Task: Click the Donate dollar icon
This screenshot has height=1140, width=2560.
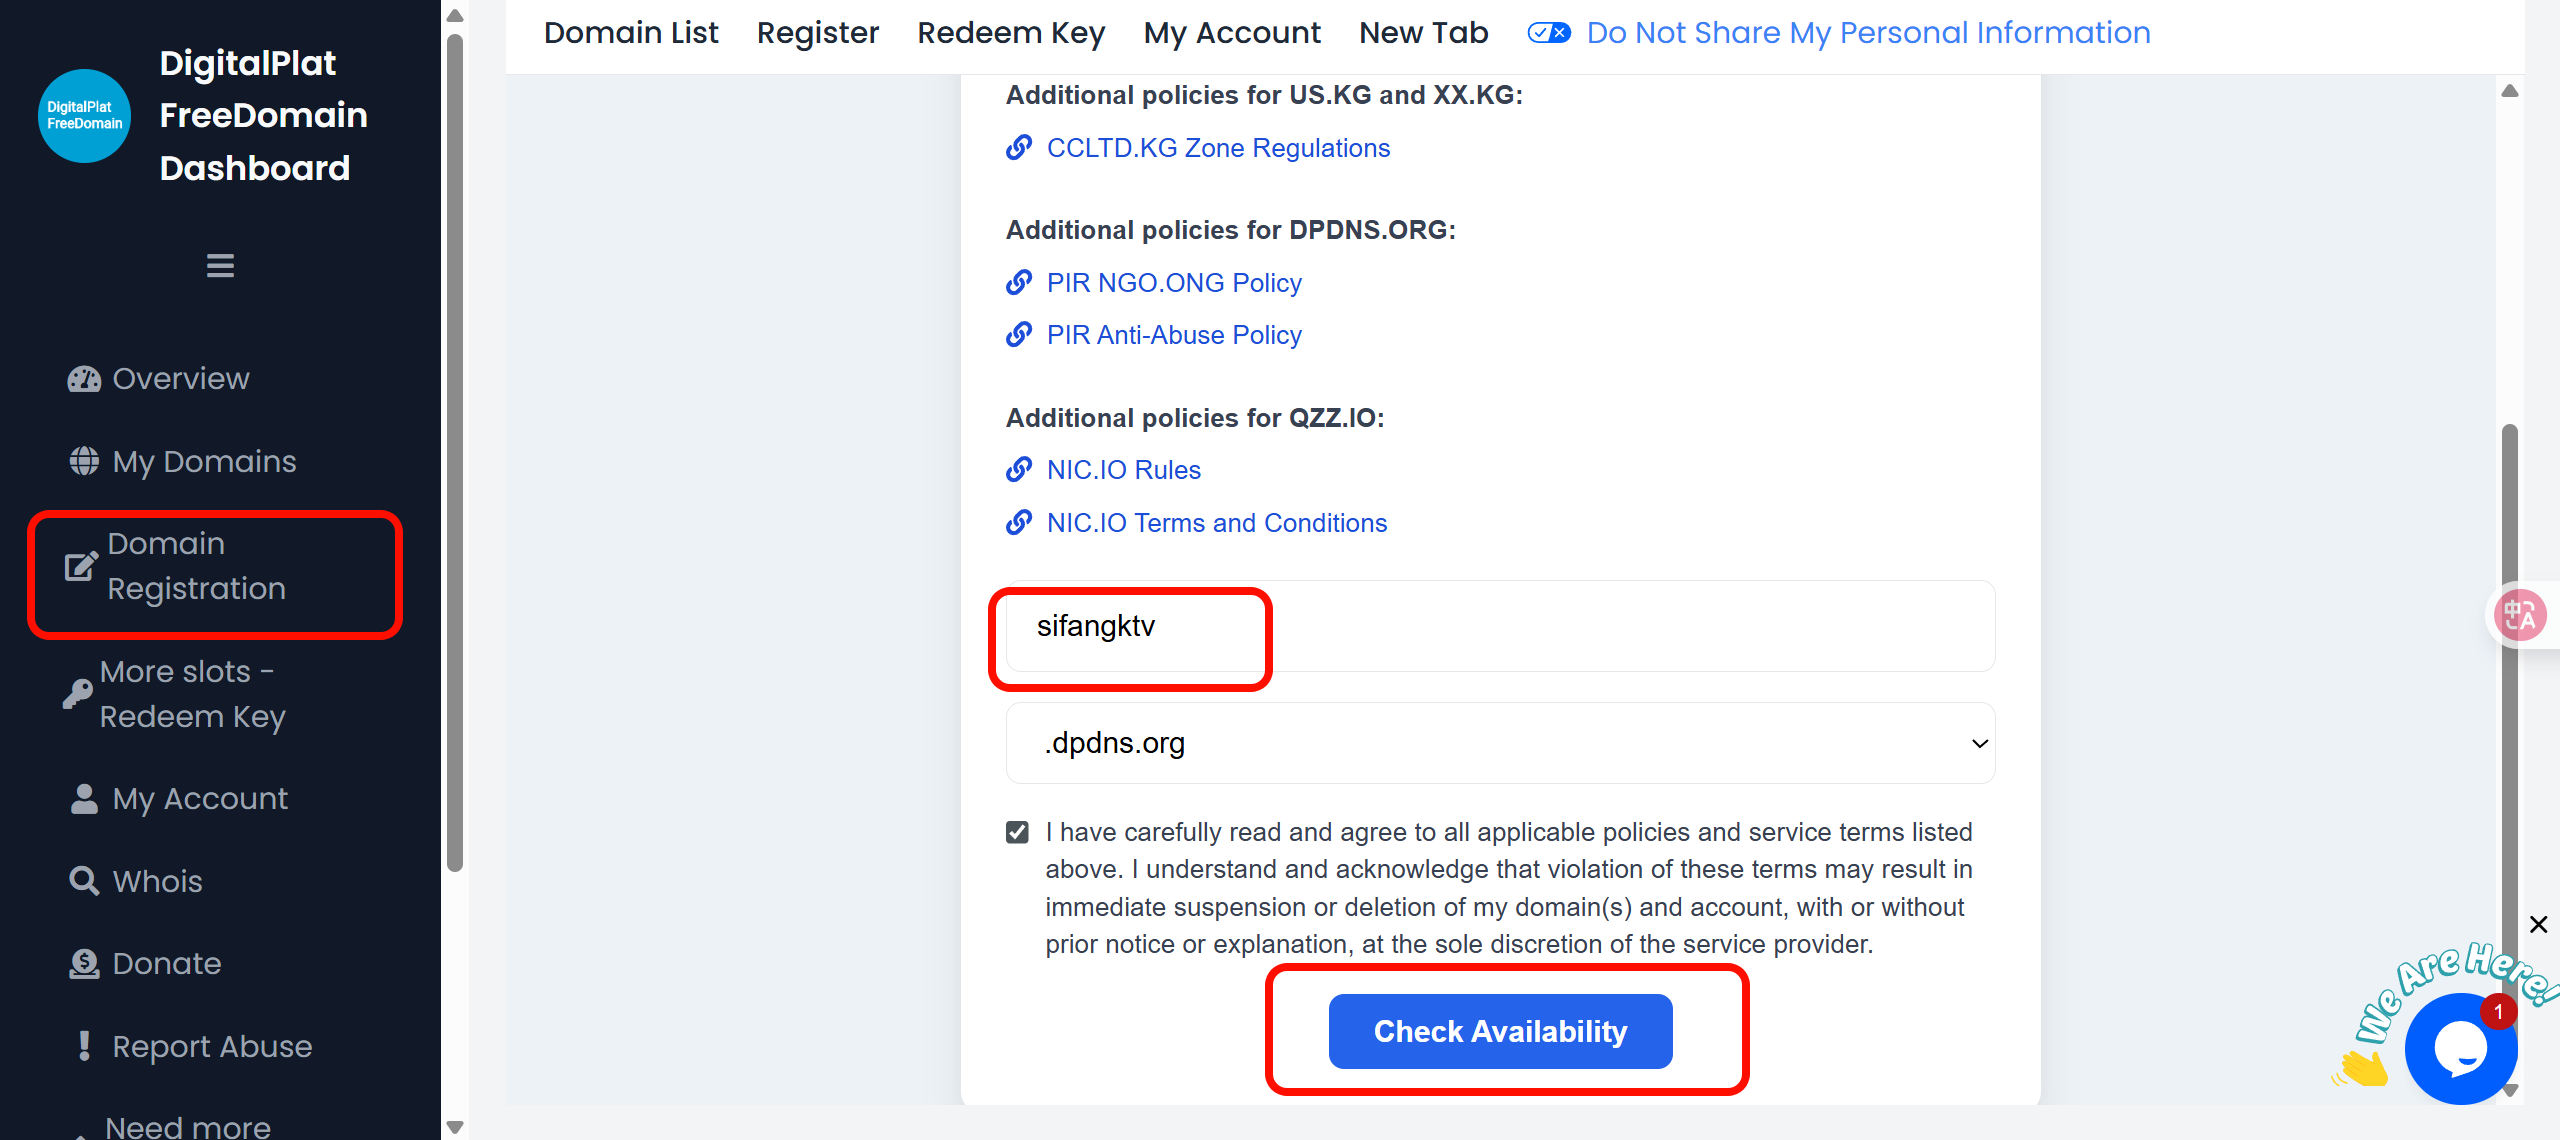Action: point(84,964)
